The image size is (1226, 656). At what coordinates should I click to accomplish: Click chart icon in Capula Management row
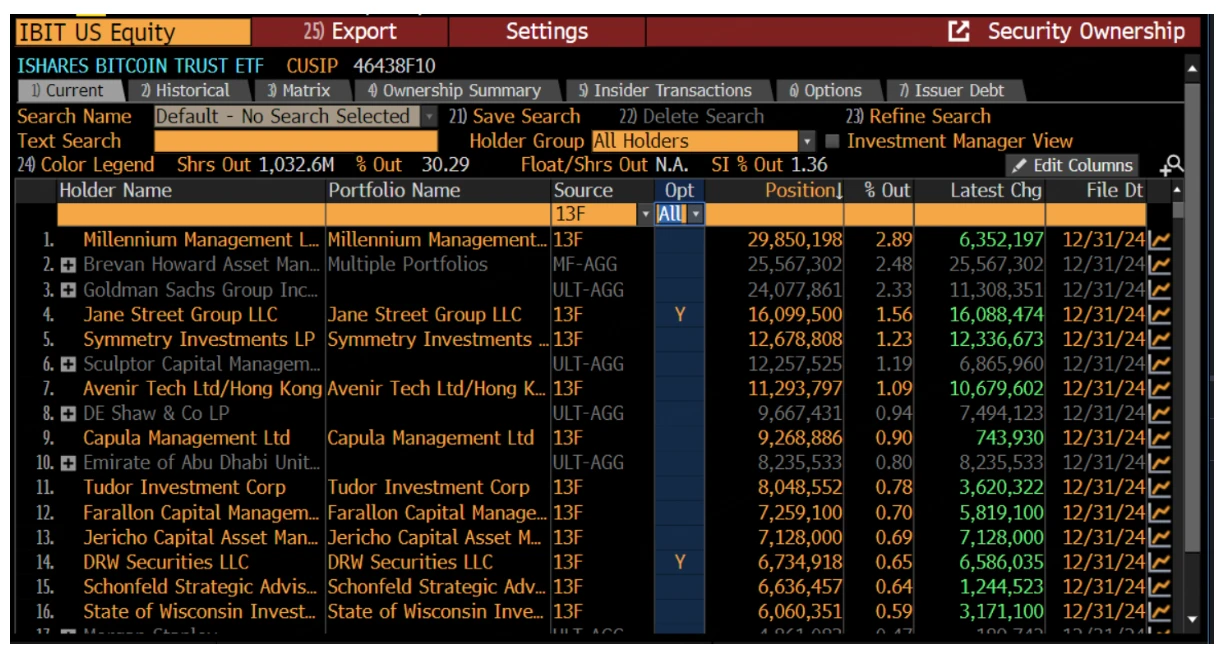tap(1160, 439)
